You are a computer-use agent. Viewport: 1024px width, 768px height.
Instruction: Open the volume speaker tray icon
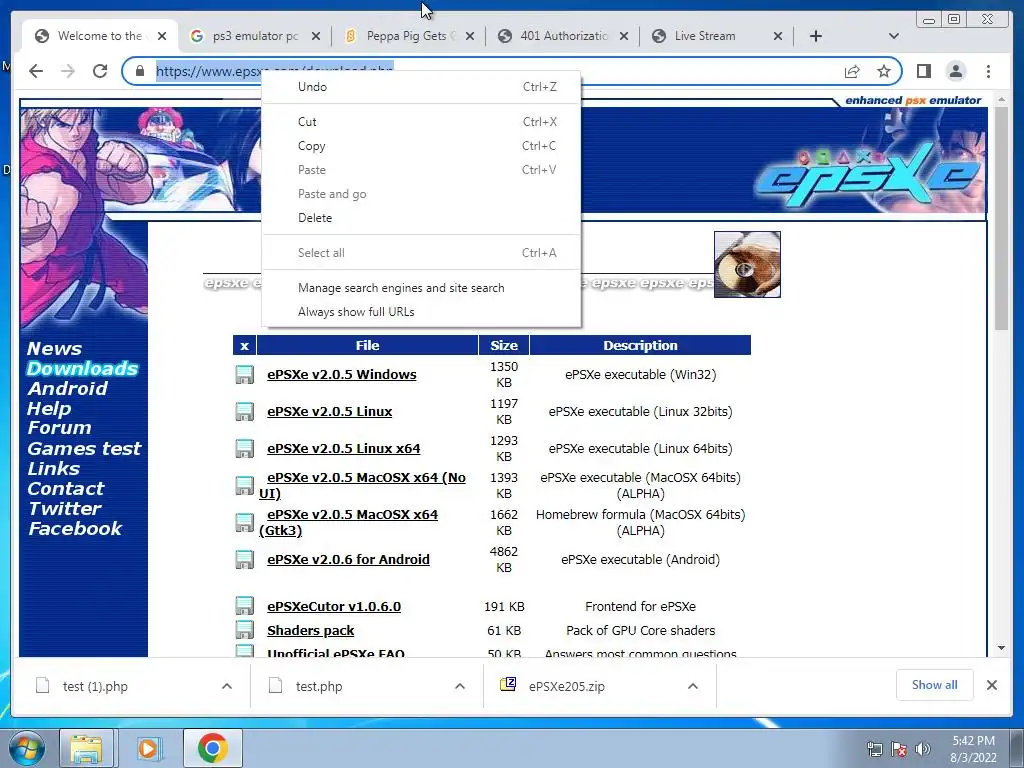(x=923, y=749)
